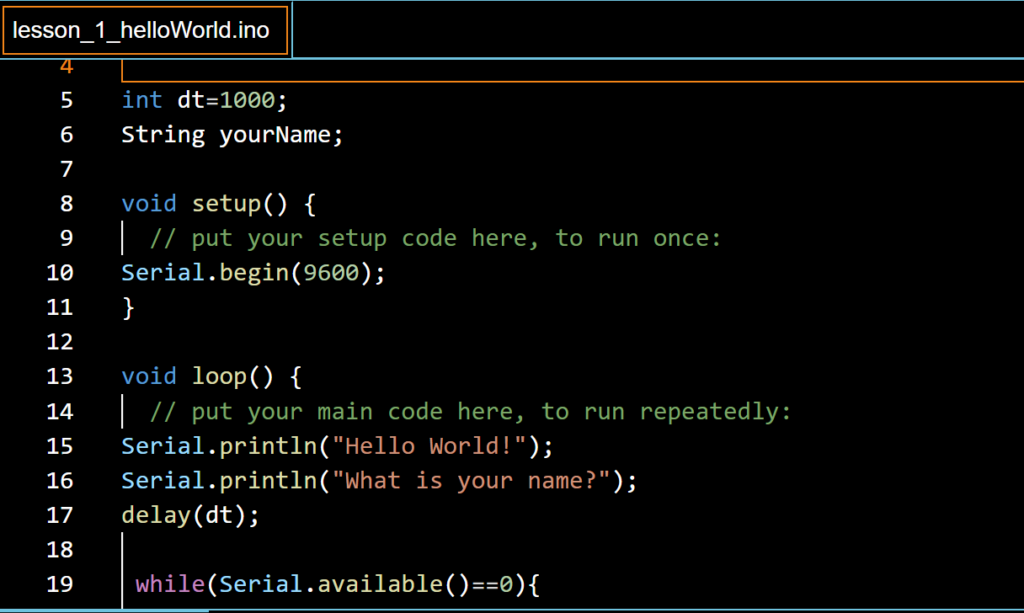Click line number 5 in gutter
Viewport: 1024px width, 613px height.
(67, 100)
